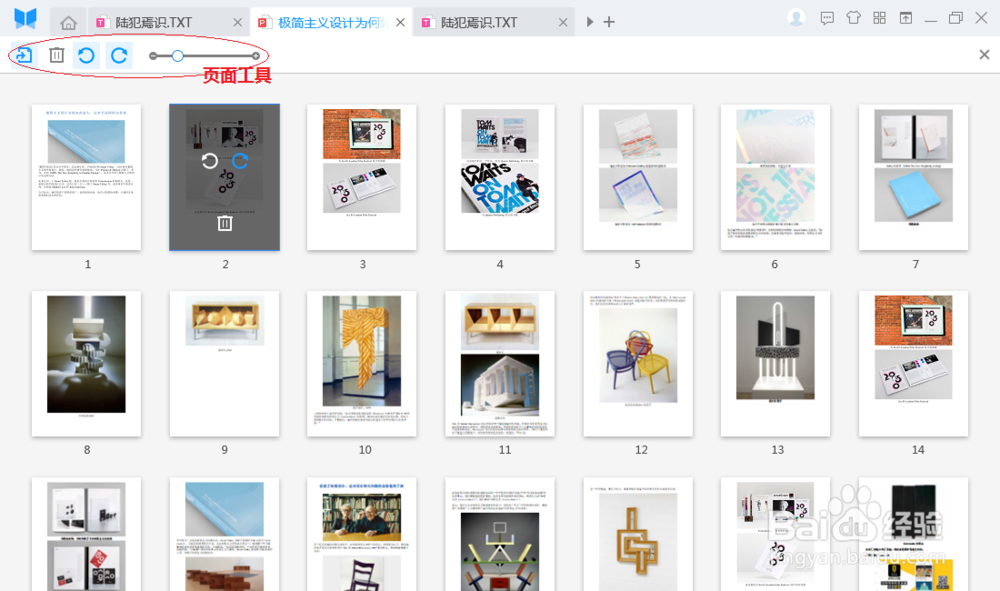The height and width of the screenshot is (591, 1000).
Task: Open the user account avatar
Action: [796, 18]
